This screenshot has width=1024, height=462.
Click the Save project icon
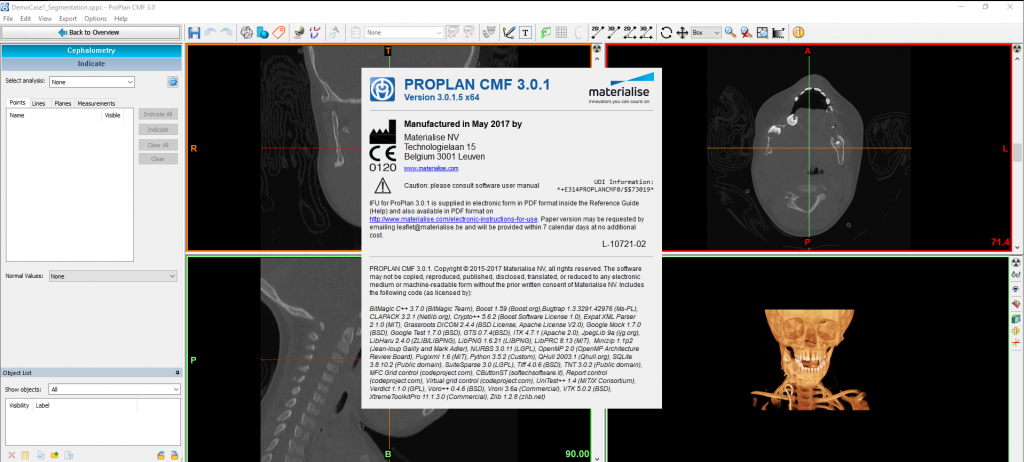pos(194,32)
